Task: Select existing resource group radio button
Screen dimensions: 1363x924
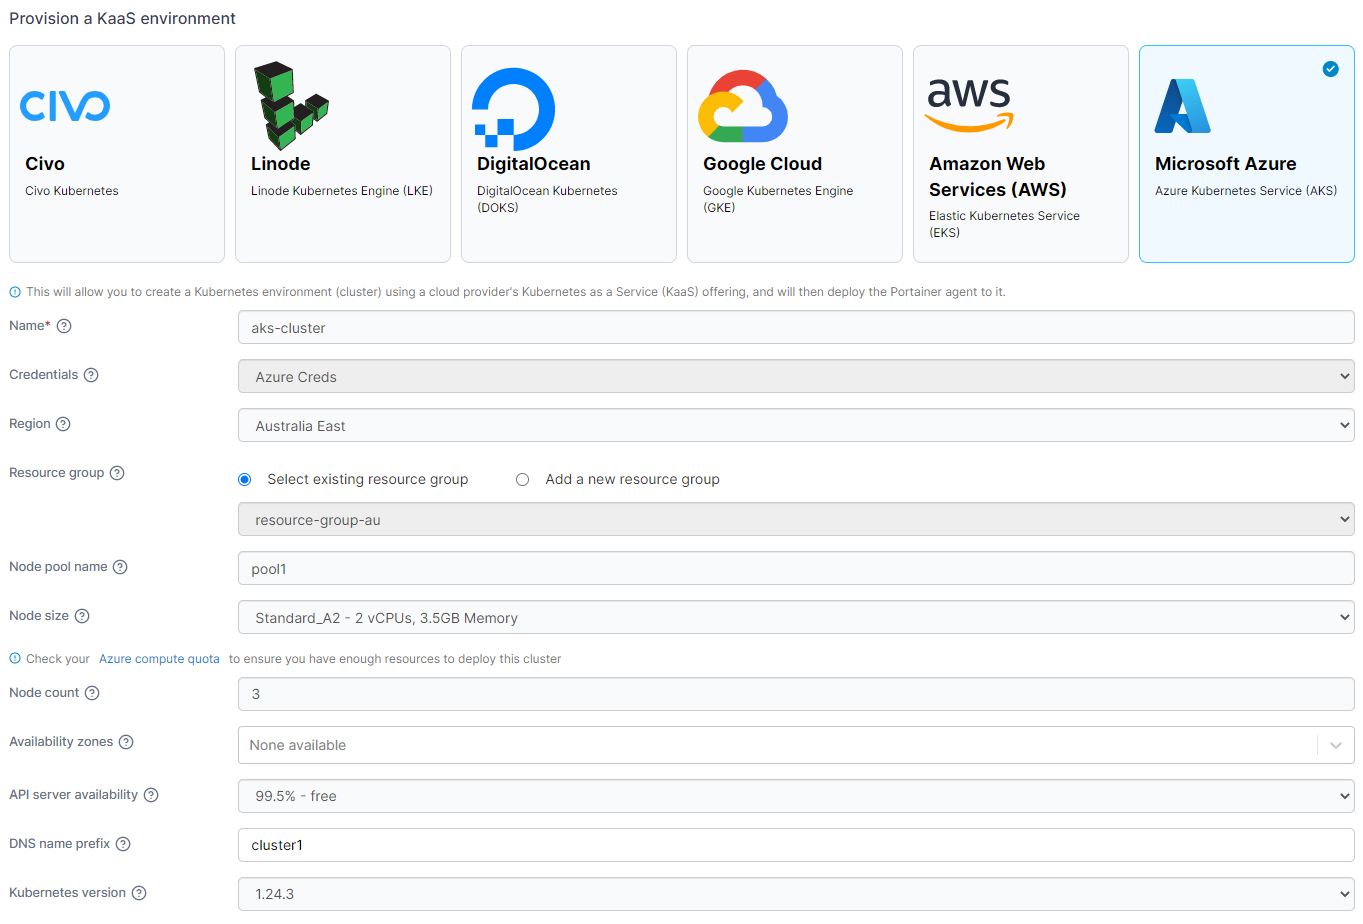Action: pos(245,480)
